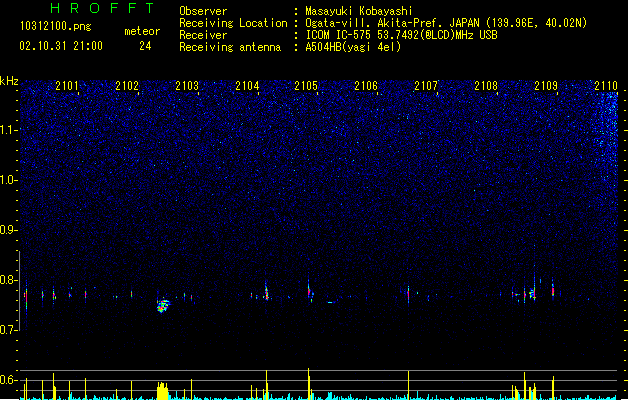This screenshot has width=629, height=400.
Task: Click the 1.1 kHz axis label
Action: [9, 130]
